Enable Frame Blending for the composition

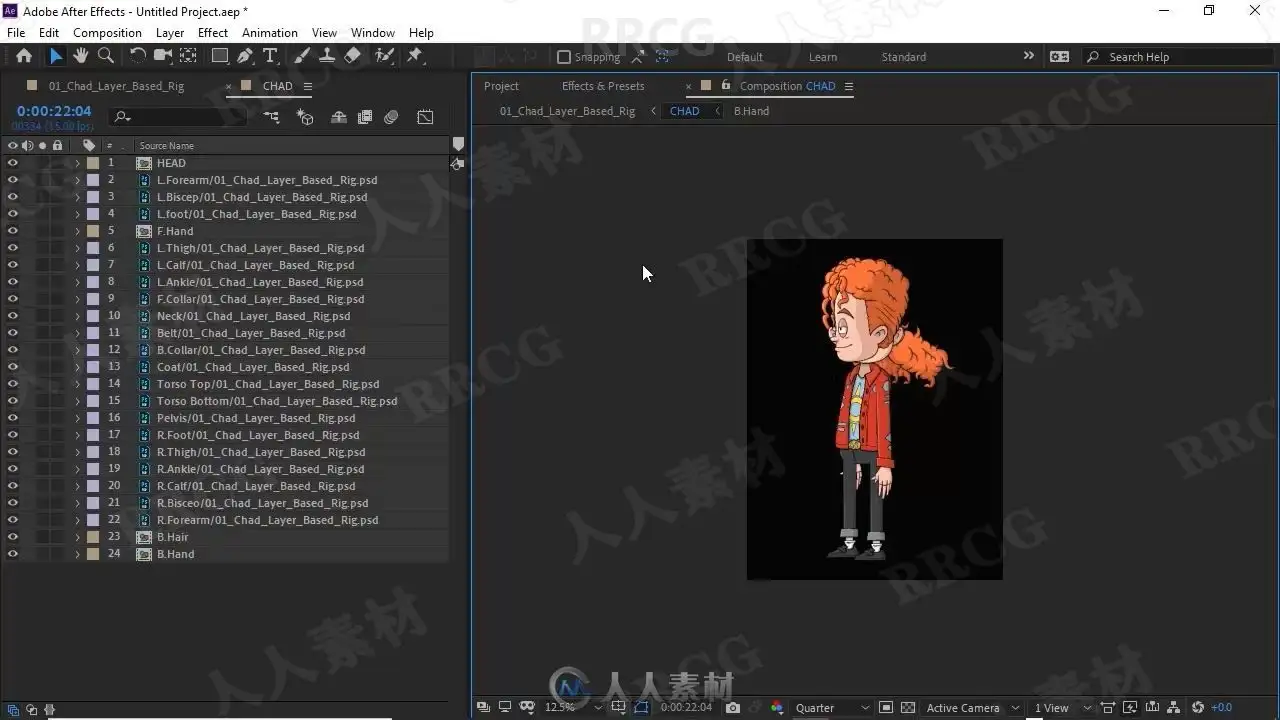365,117
